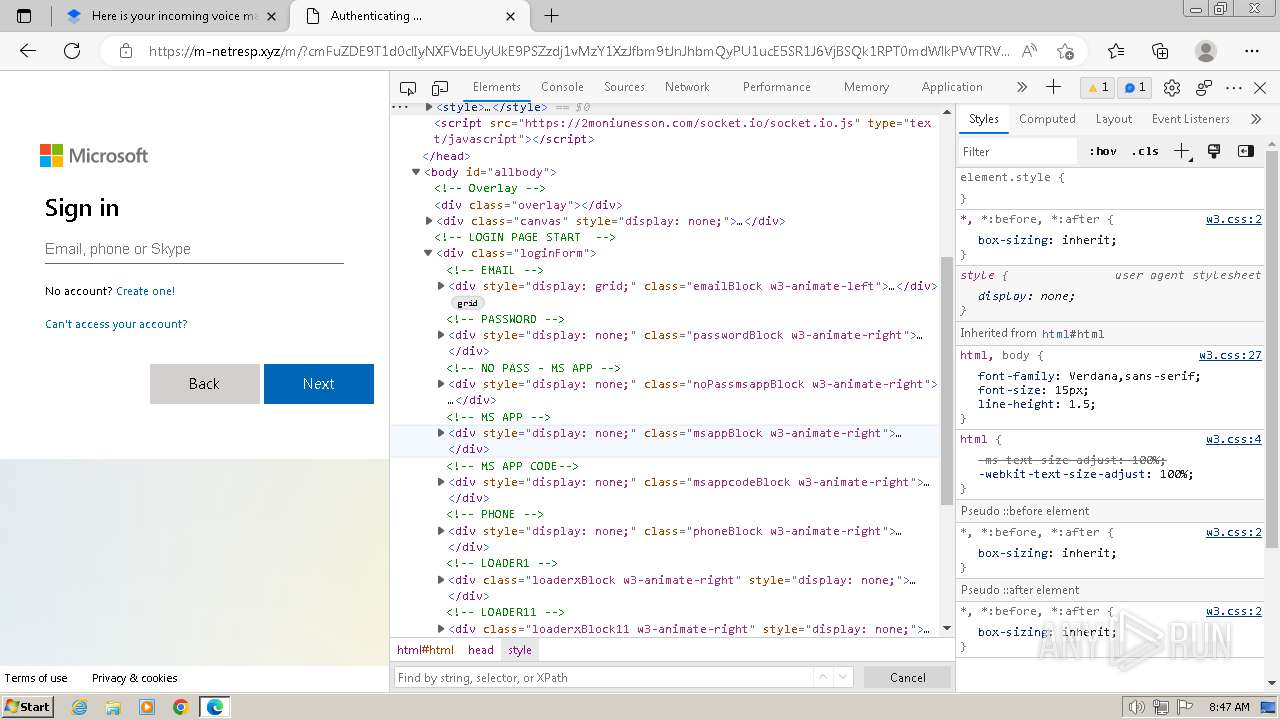
Task: Click the Elements panel vertical scrollbar
Action: (947, 380)
